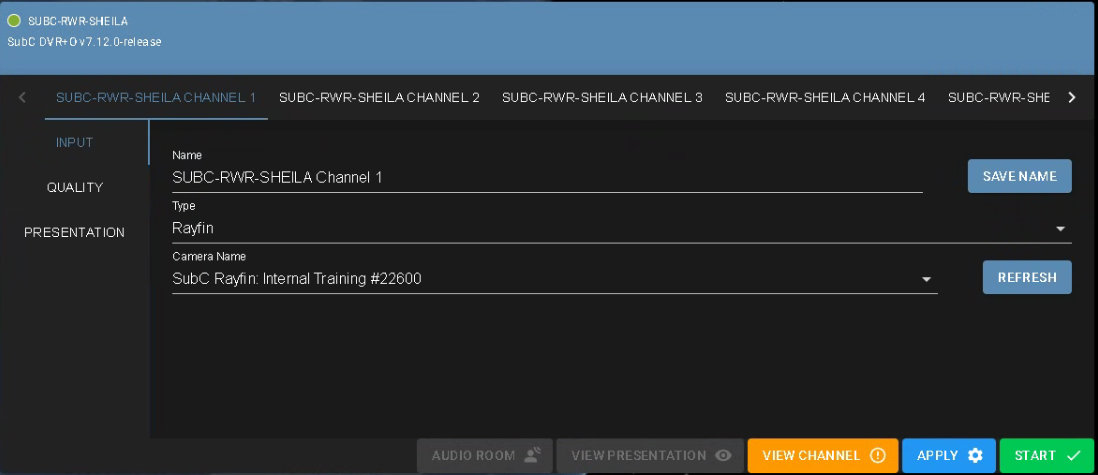The width and height of the screenshot is (1098, 475).
Task: Click into the Name text field
Action: pos(546,178)
